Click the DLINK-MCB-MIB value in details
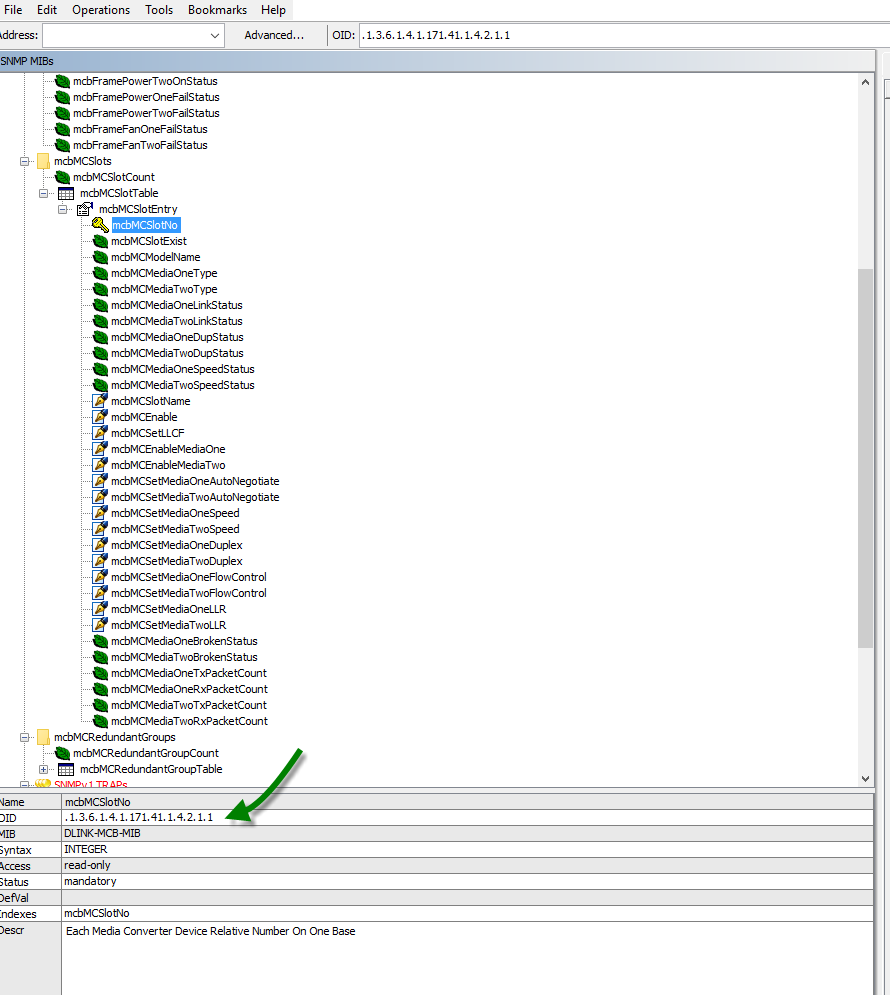Image resolution: width=890 pixels, height=995 pixels. click(x=102, y=833)
